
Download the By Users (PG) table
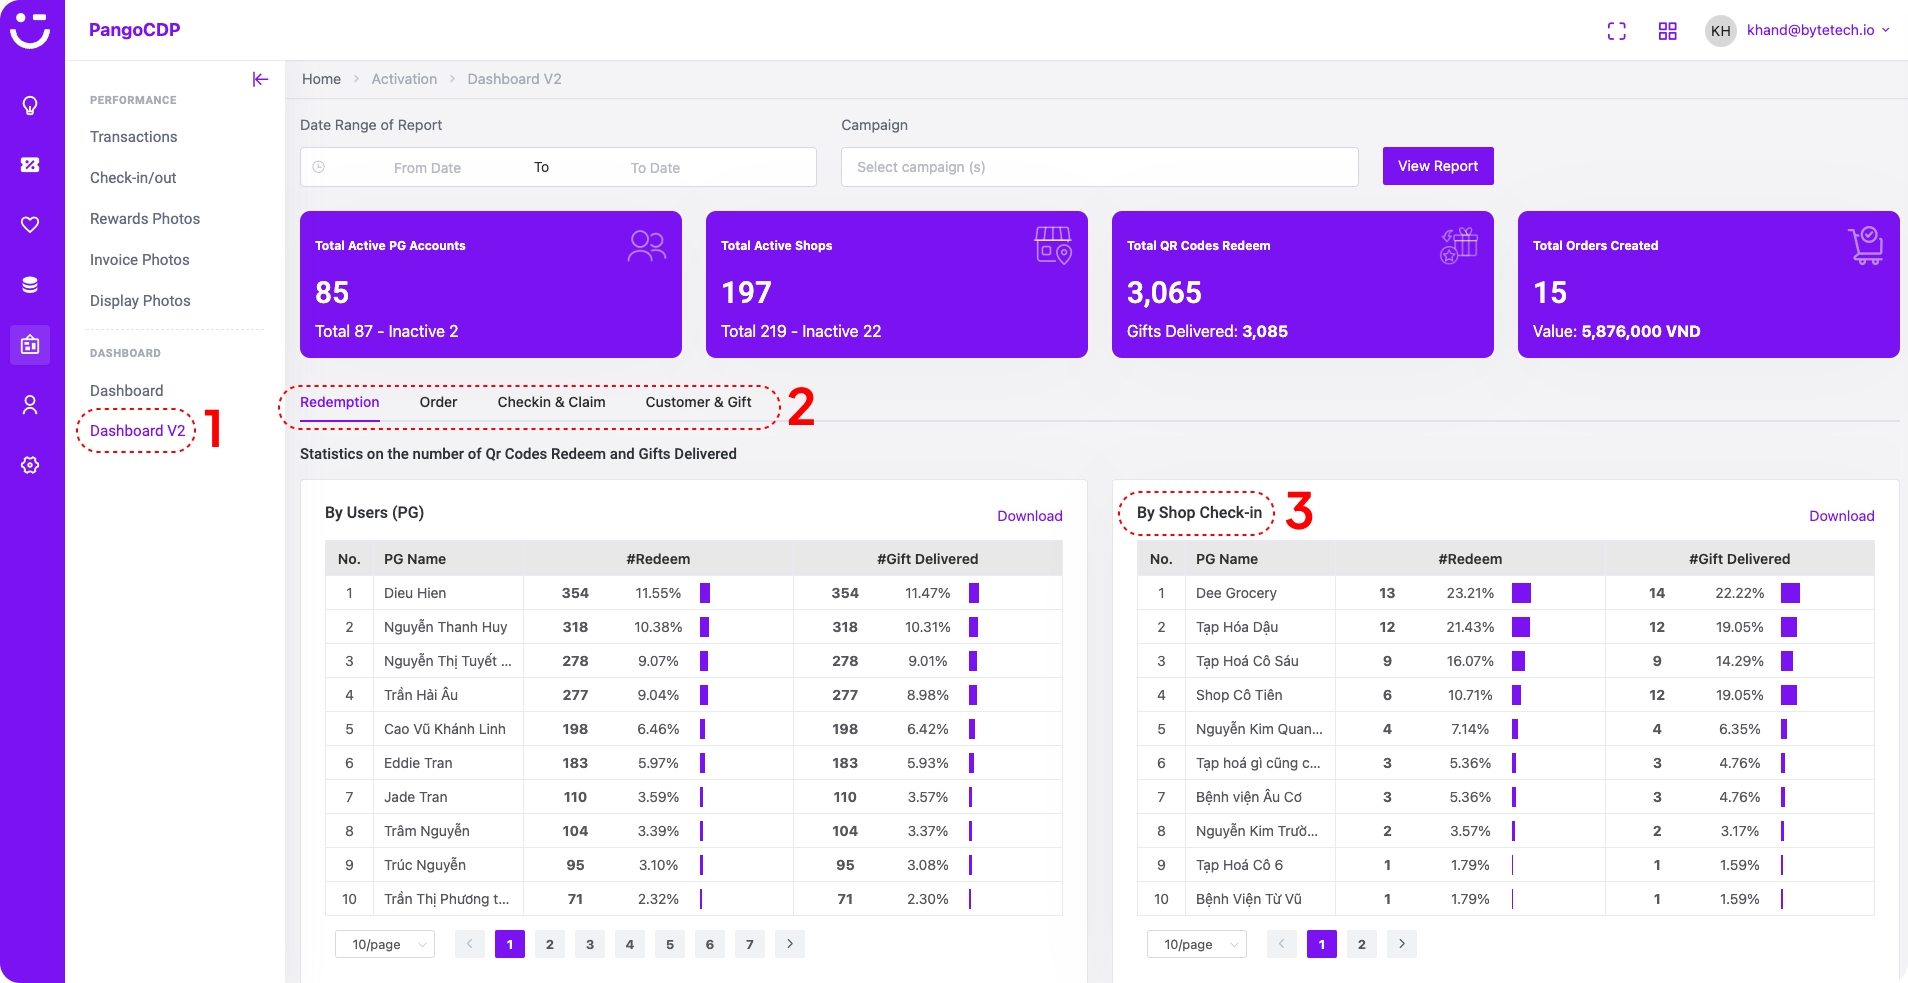tap(1029, 516)
